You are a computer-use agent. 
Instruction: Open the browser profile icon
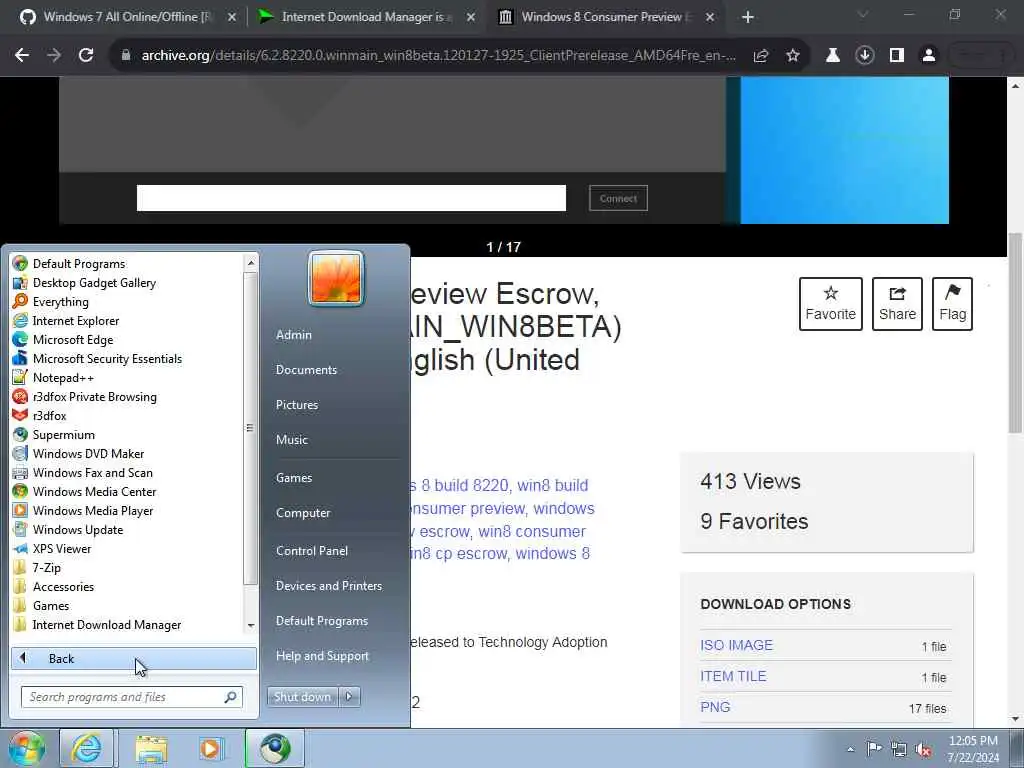[x=929, y=56]
